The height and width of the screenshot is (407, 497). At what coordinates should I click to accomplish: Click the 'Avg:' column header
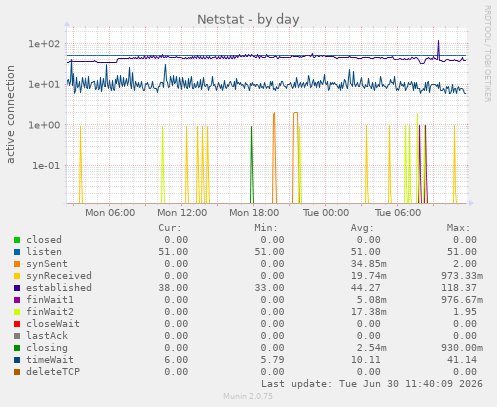pyautogui.click(x=362, y=228)
